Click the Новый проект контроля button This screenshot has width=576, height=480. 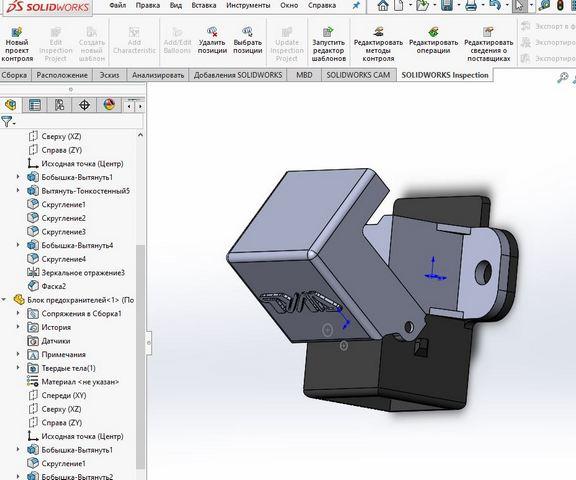coord(17,44)
